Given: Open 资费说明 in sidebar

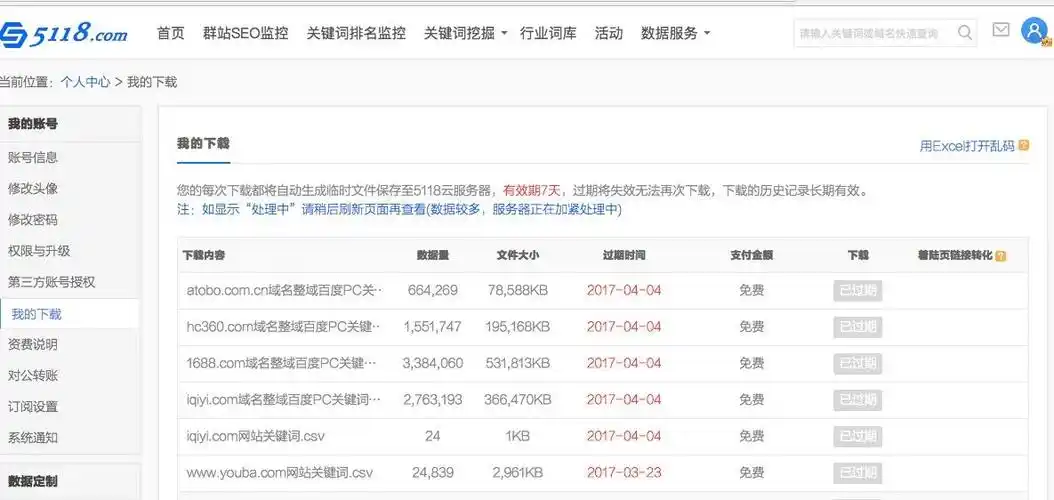Looking at the screenshot, I should pyautogui.click(x=33, y=345).
